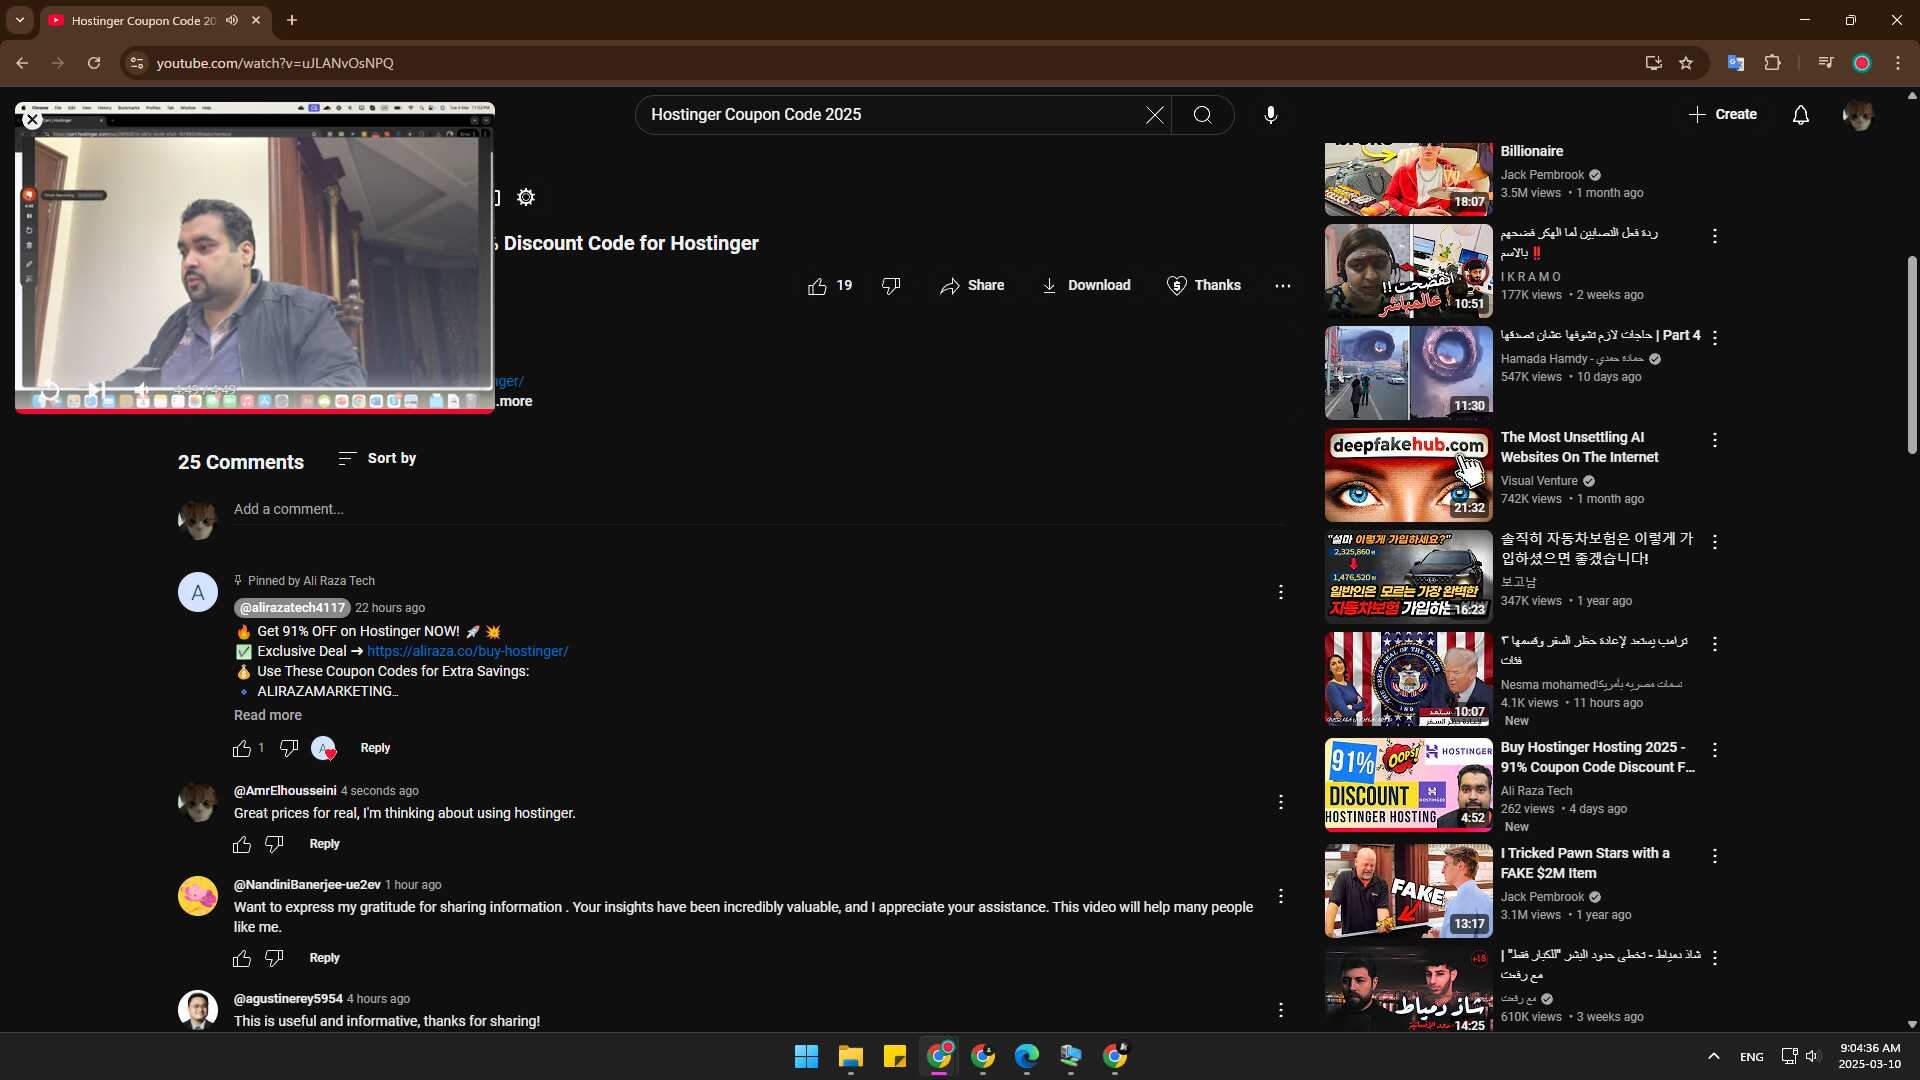Play Buy Hostinger Hosting 2025 thumbnail
Image resolution: width=1920 pixels, height=1080 pixels.
tap(1408, 785)
